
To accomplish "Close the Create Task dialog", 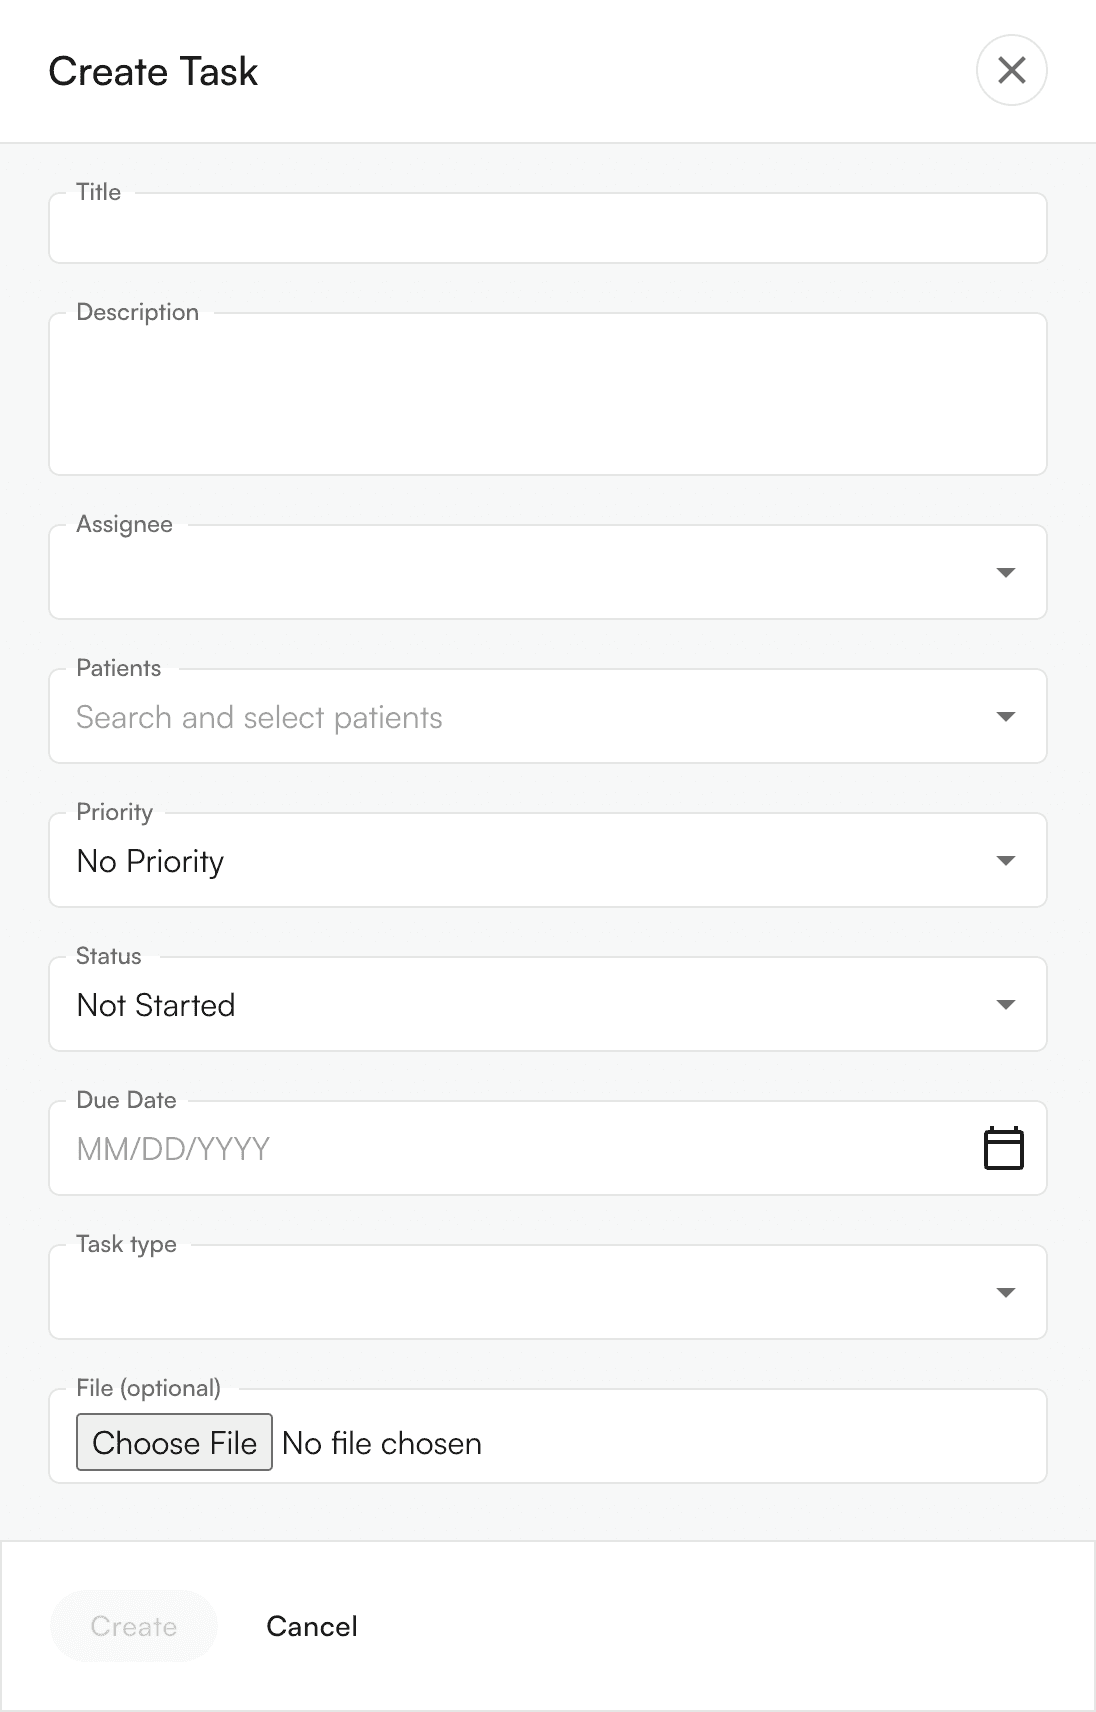I will click(1011, 71).
